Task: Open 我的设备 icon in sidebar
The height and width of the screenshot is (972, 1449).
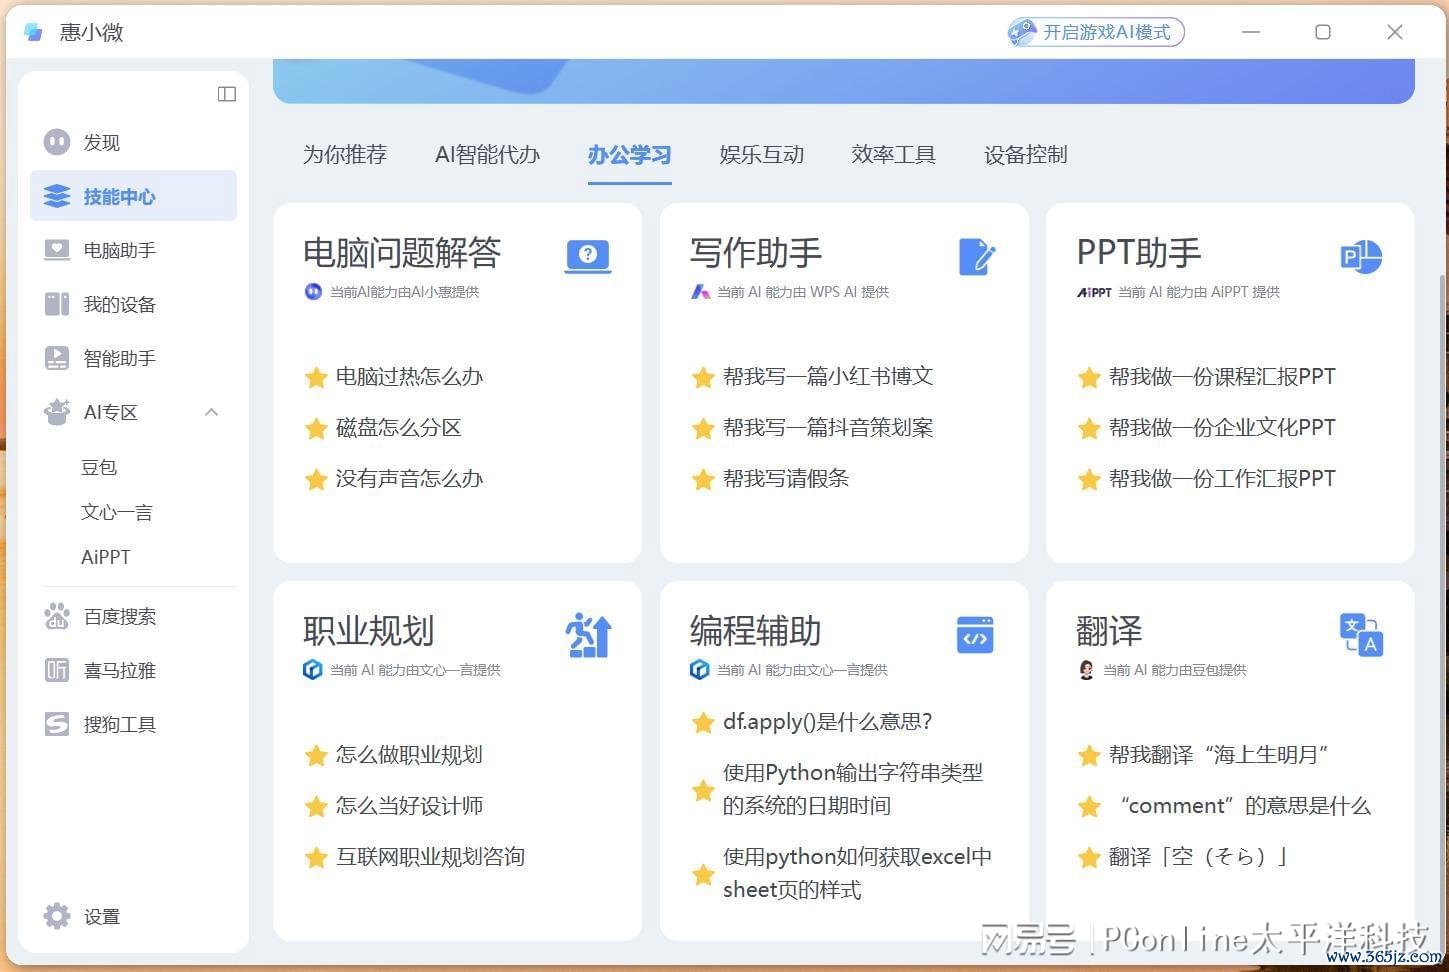Action: tap(57, 304)
